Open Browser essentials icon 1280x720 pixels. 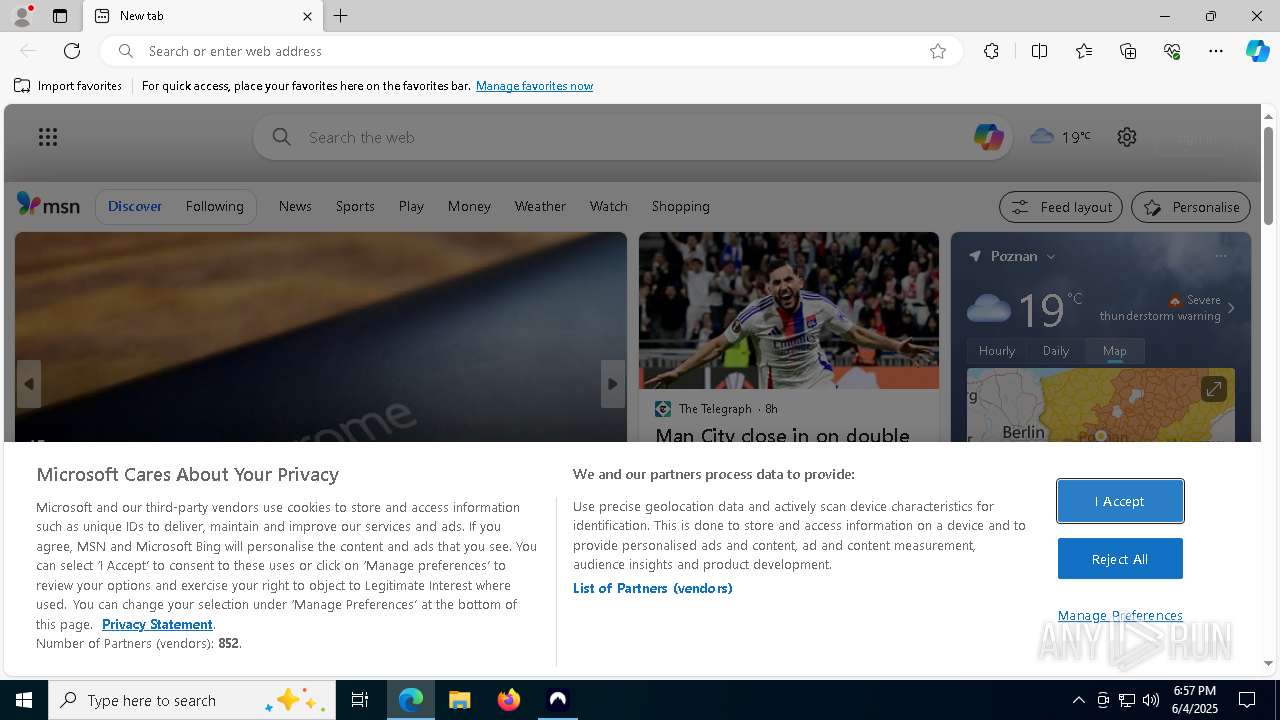tap(1172, 51)
